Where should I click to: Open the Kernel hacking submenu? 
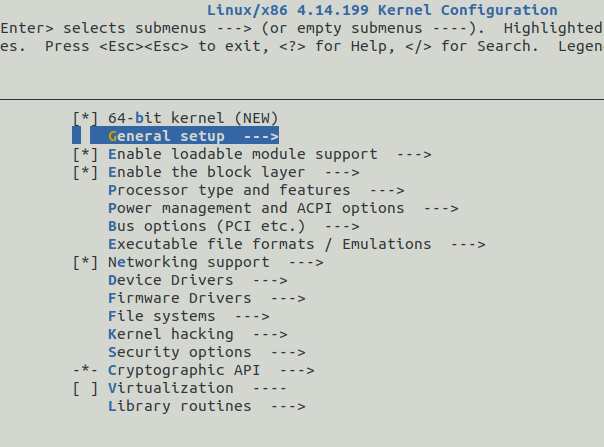[x=198, y=334]
